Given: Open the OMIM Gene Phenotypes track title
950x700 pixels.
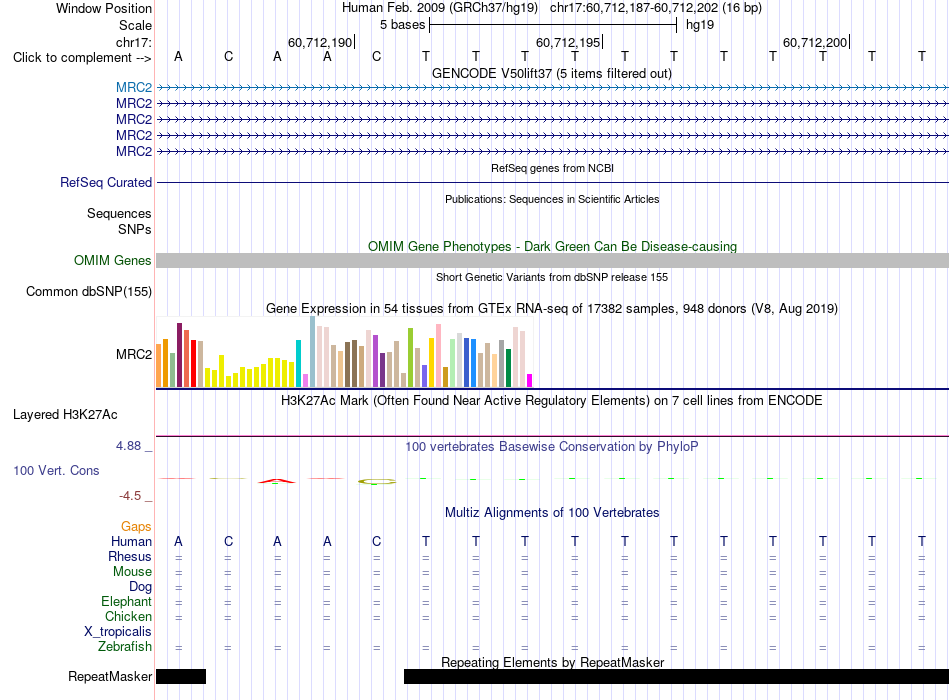Looking at the screenshot, I should click(552, 246).
